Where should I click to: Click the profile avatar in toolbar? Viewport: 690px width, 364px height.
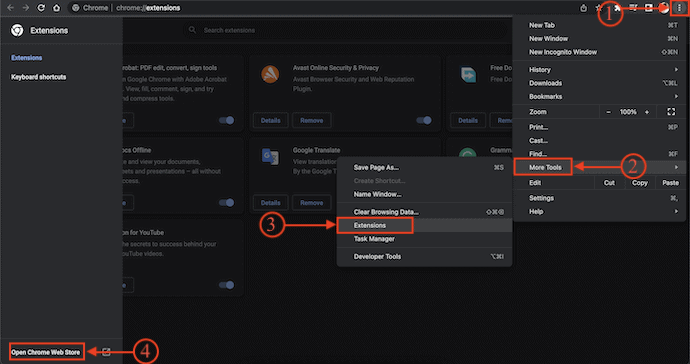(x=664, y=8)
